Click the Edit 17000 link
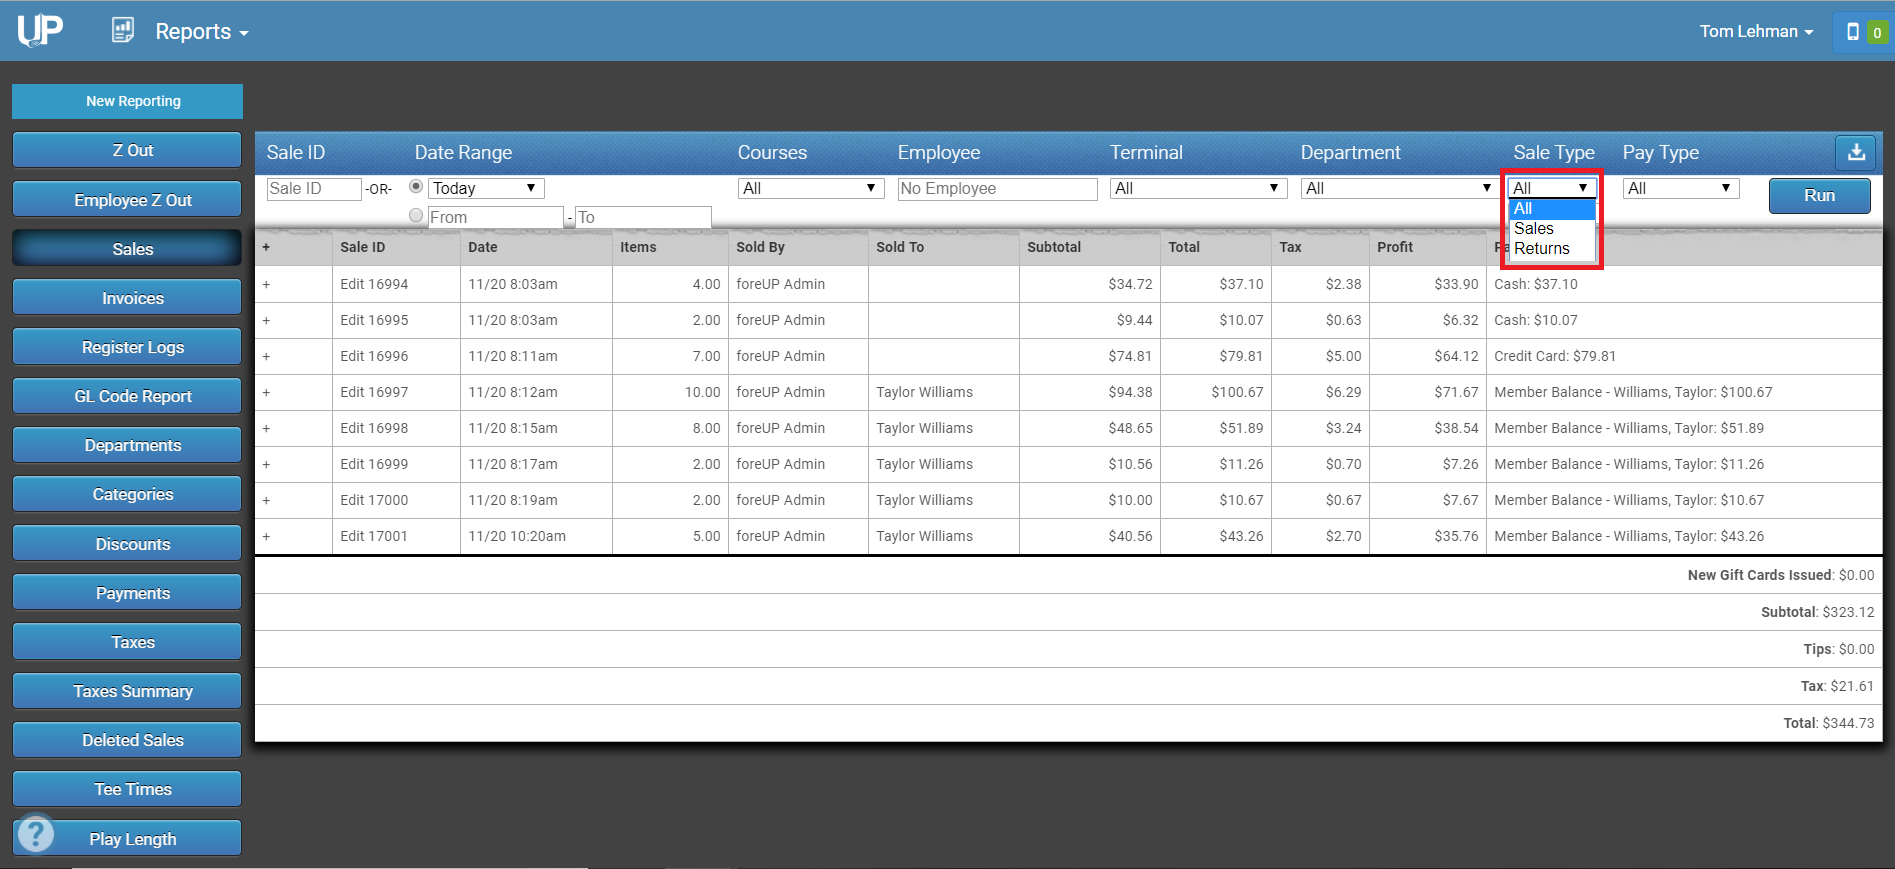The height and width of the screenshot is (869, 1895). 374,500
